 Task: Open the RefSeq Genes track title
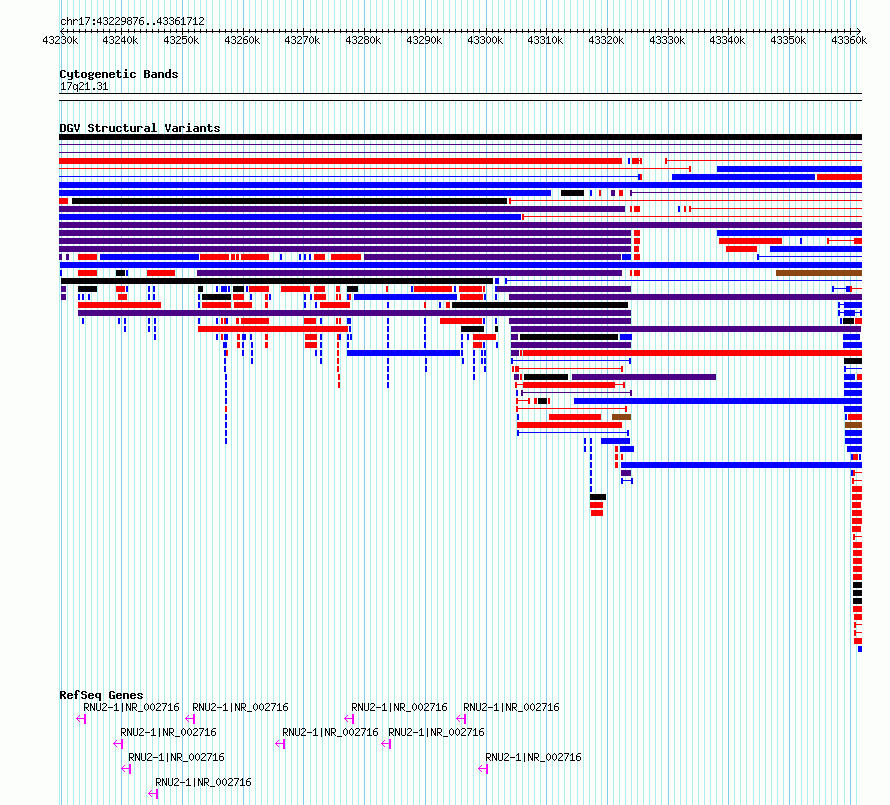101,695
